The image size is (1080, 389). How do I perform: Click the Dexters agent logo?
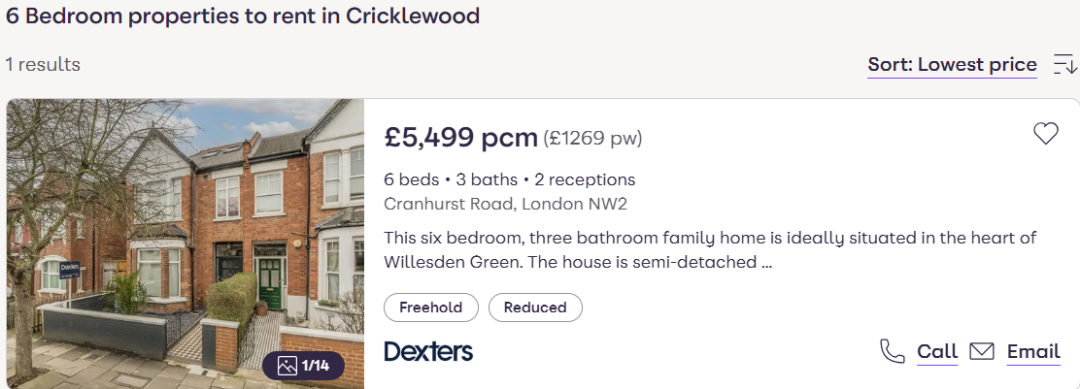pos(428,351)
